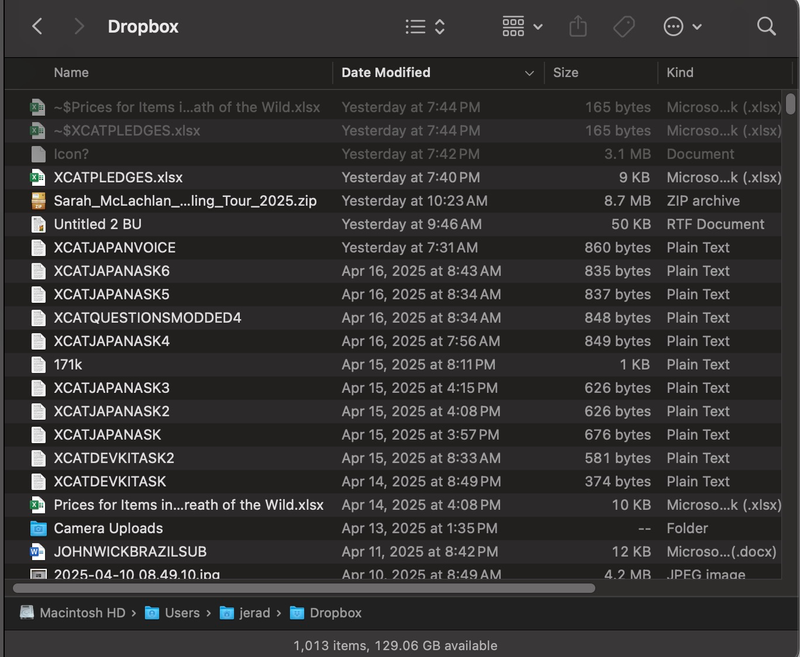
Task: Click the JOHNWICKBRAZILSUB Word document icon
Action: click(x=38, y=551)
